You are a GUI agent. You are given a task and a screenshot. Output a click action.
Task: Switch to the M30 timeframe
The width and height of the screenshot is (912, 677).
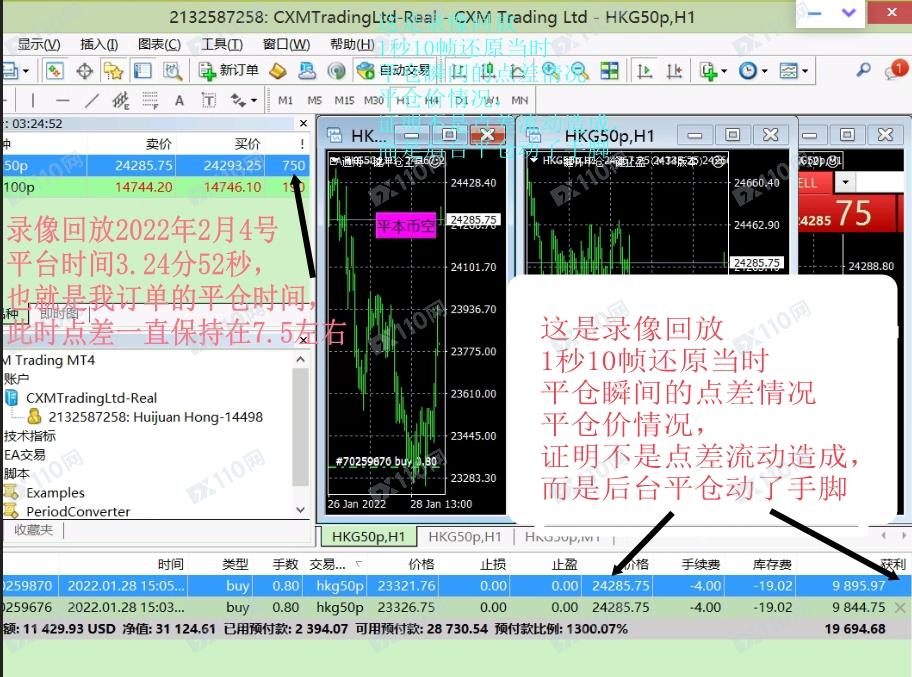tap(374, 101)
